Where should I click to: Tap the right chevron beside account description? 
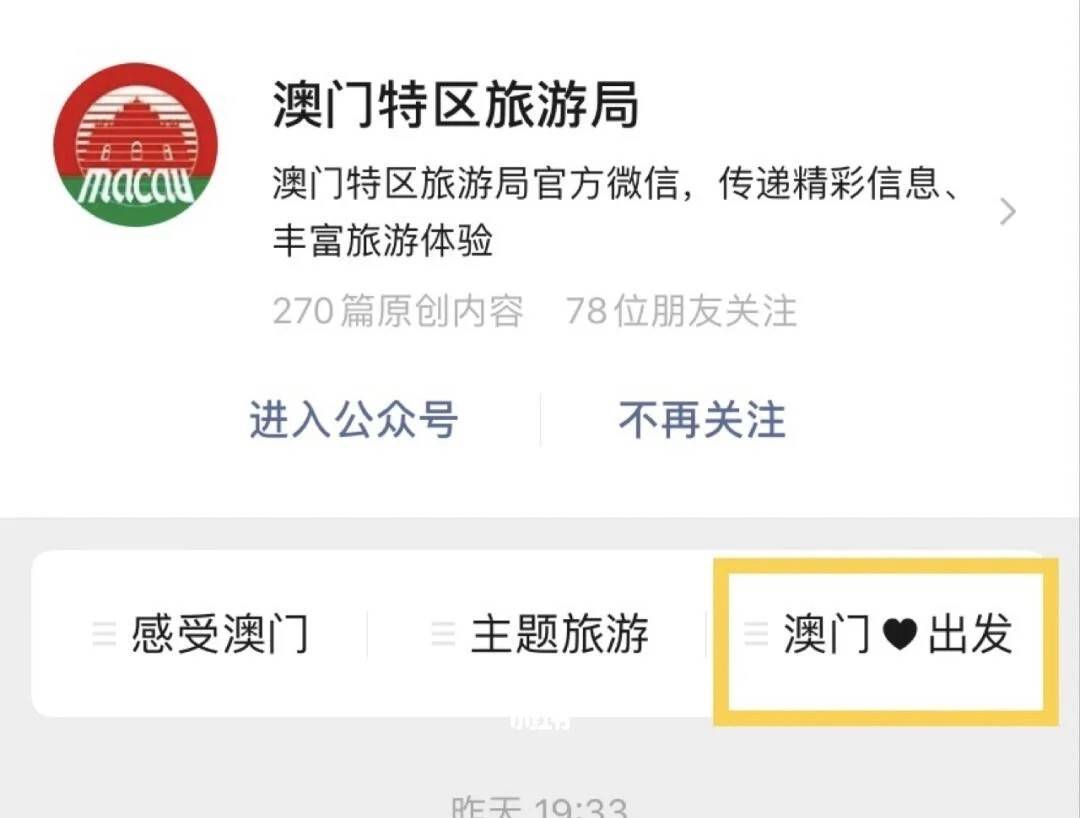tap(1008, 211)
